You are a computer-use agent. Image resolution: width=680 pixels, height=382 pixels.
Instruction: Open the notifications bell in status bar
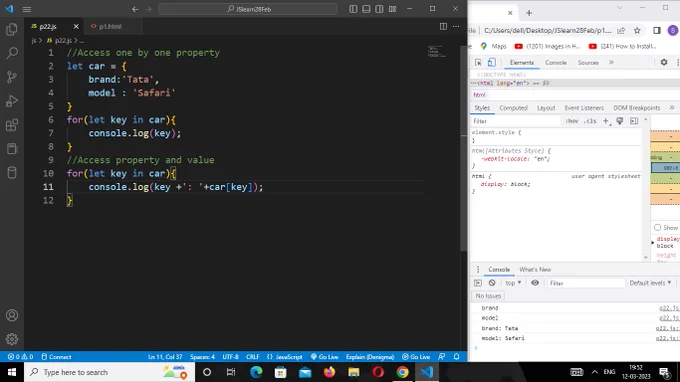(456, 357)
